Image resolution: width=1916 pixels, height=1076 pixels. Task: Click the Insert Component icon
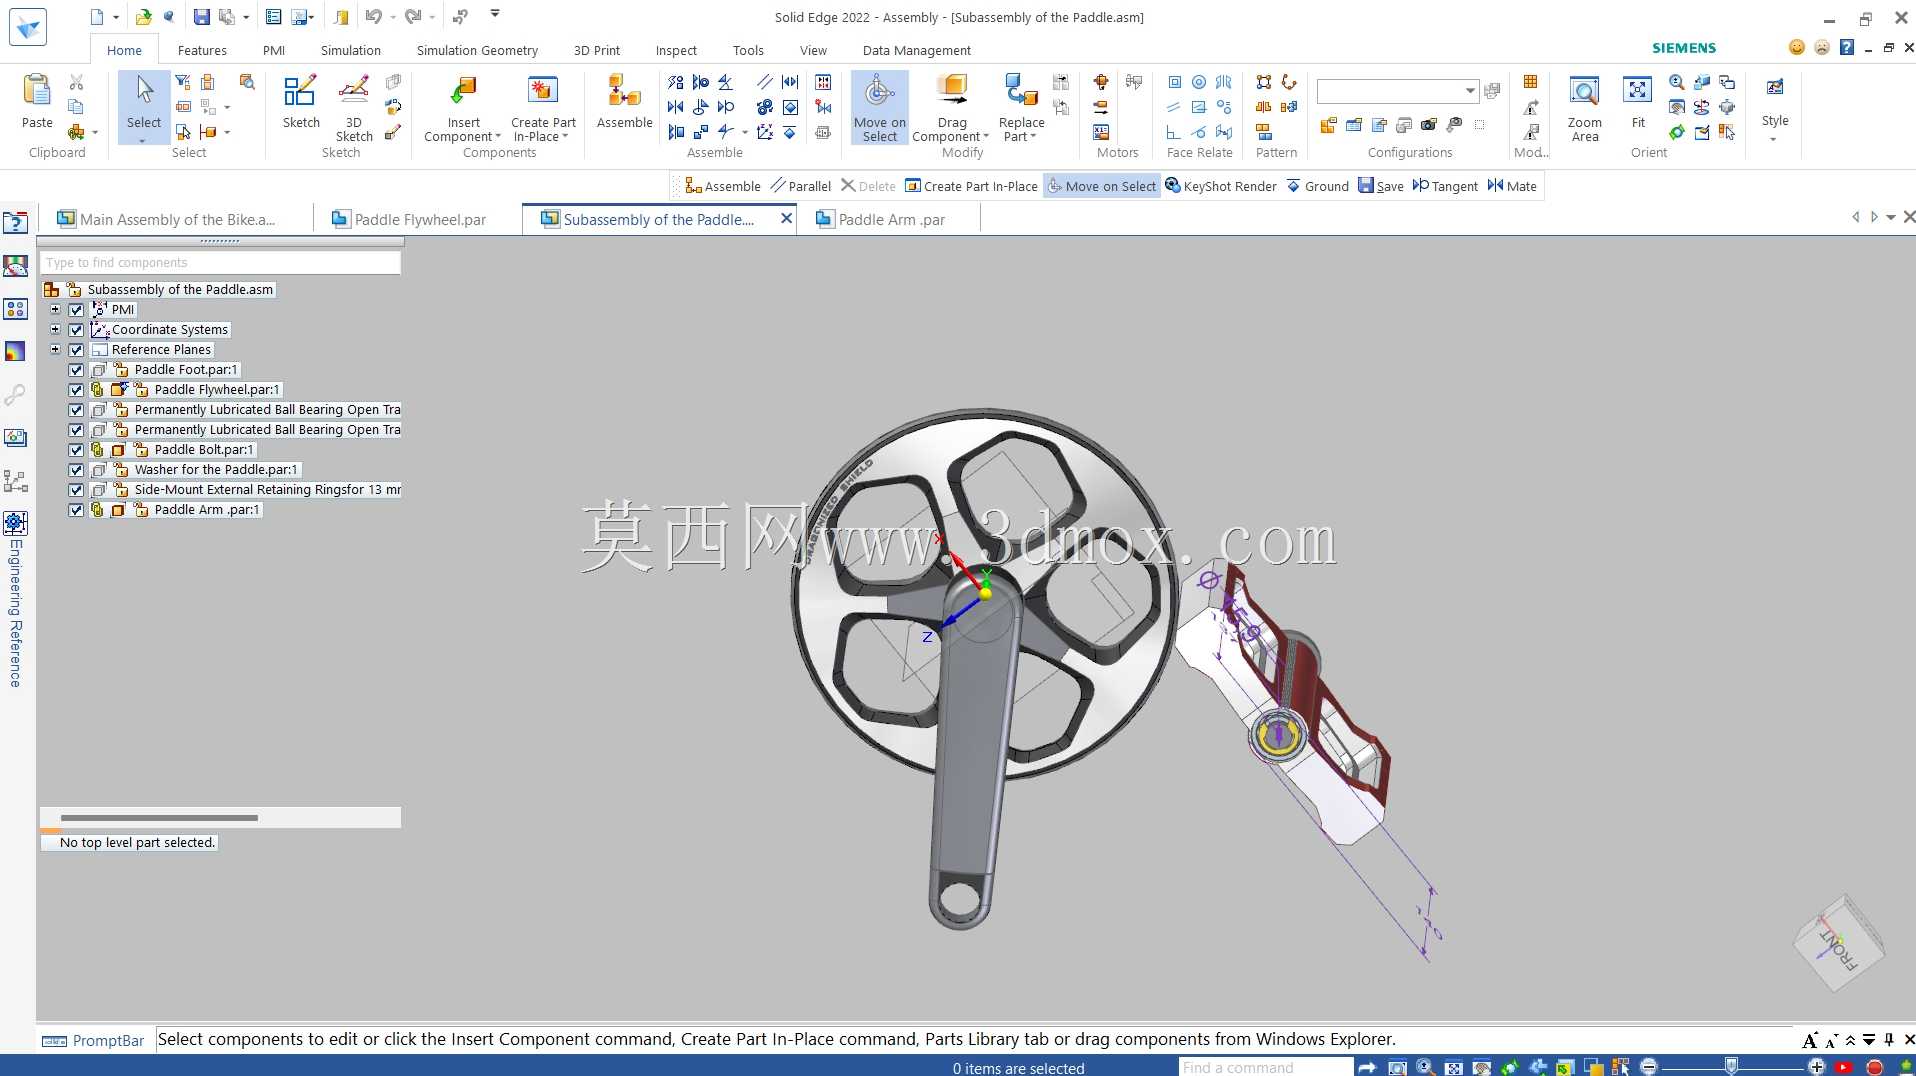click(463, 92)
